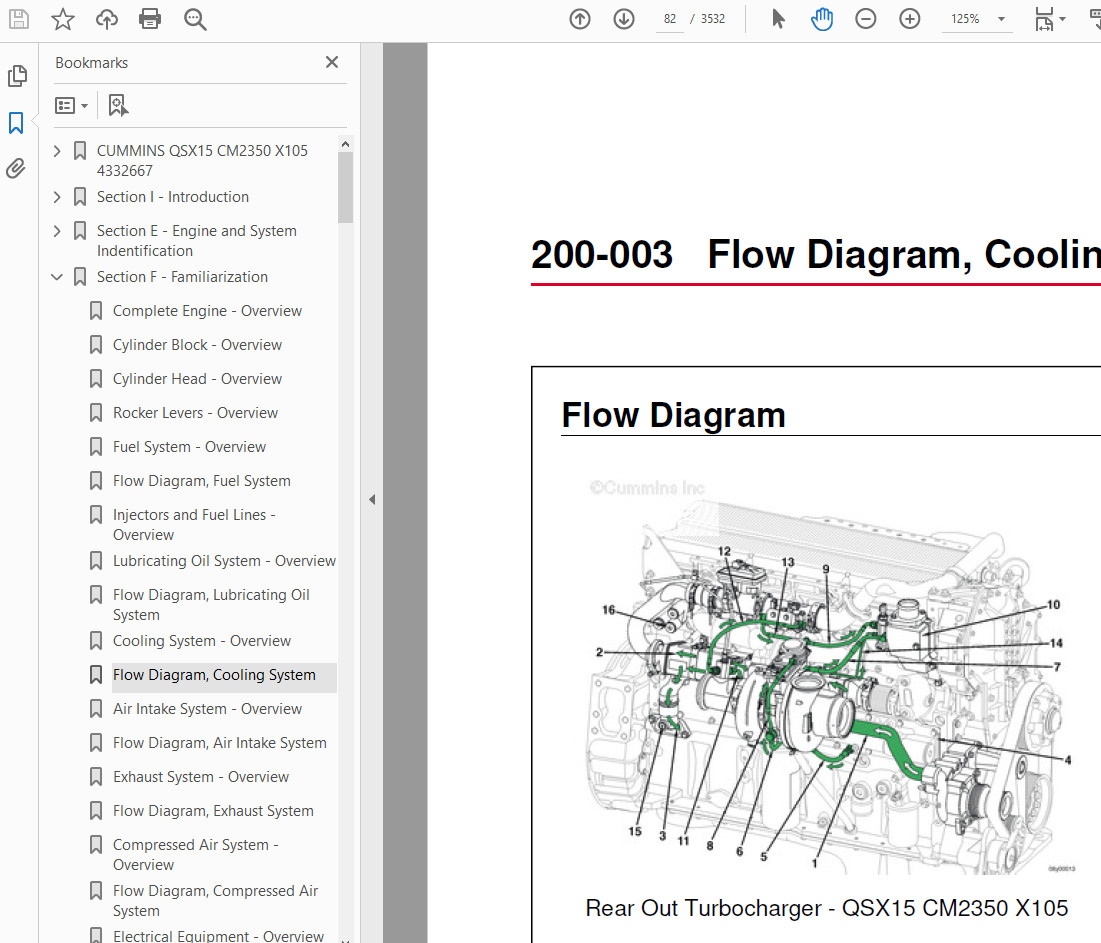Screen dimensions: 1101x943
Task: Expand Section I - Introduction
Action: 58,197
